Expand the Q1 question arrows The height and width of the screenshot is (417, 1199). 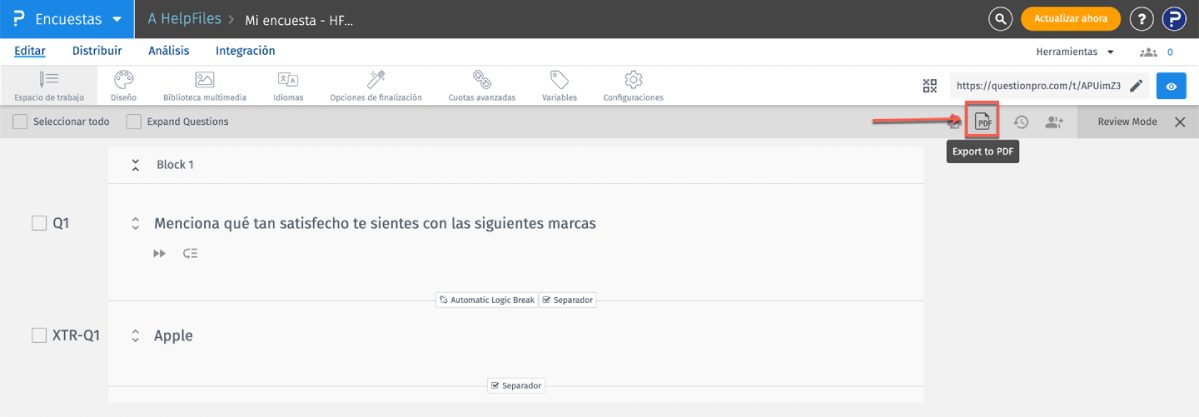[x=135, y=223]
